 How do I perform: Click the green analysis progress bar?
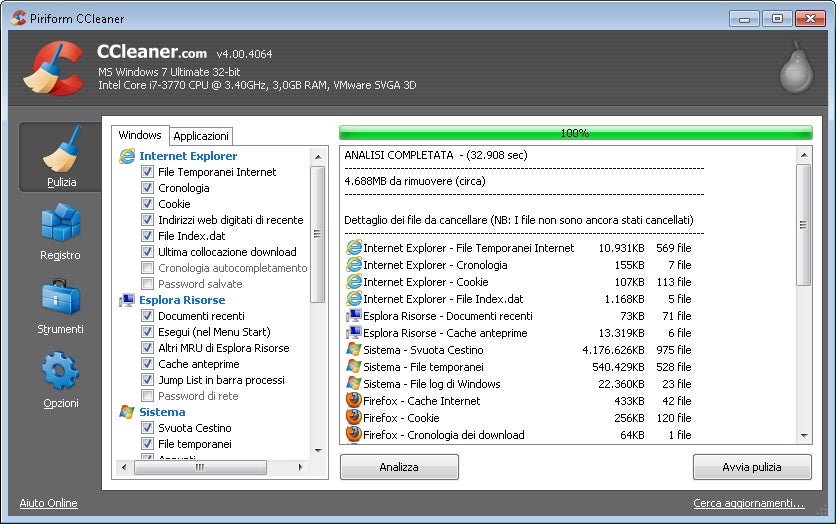(x=575, y=133)
